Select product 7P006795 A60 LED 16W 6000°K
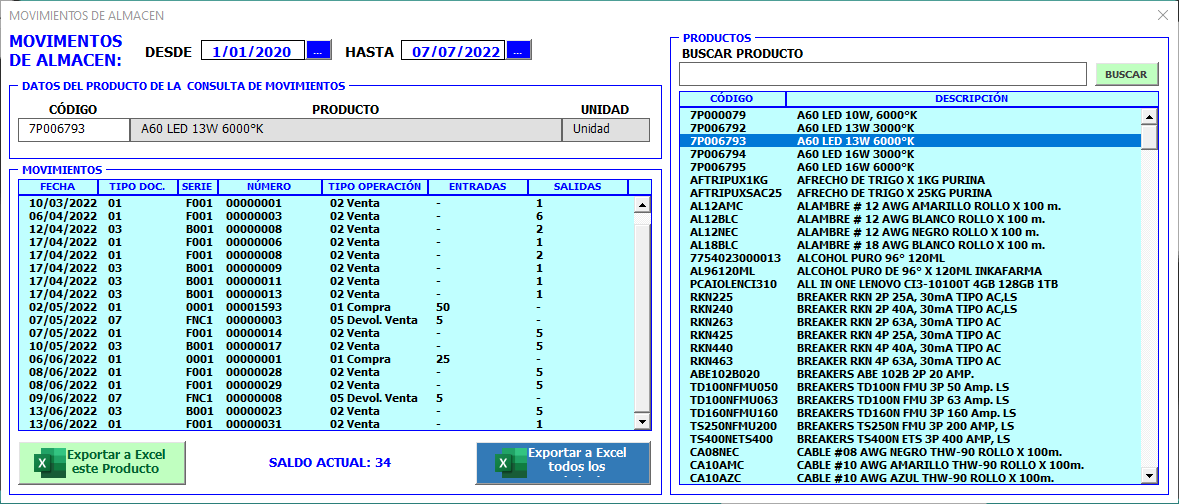 [911, 166]
